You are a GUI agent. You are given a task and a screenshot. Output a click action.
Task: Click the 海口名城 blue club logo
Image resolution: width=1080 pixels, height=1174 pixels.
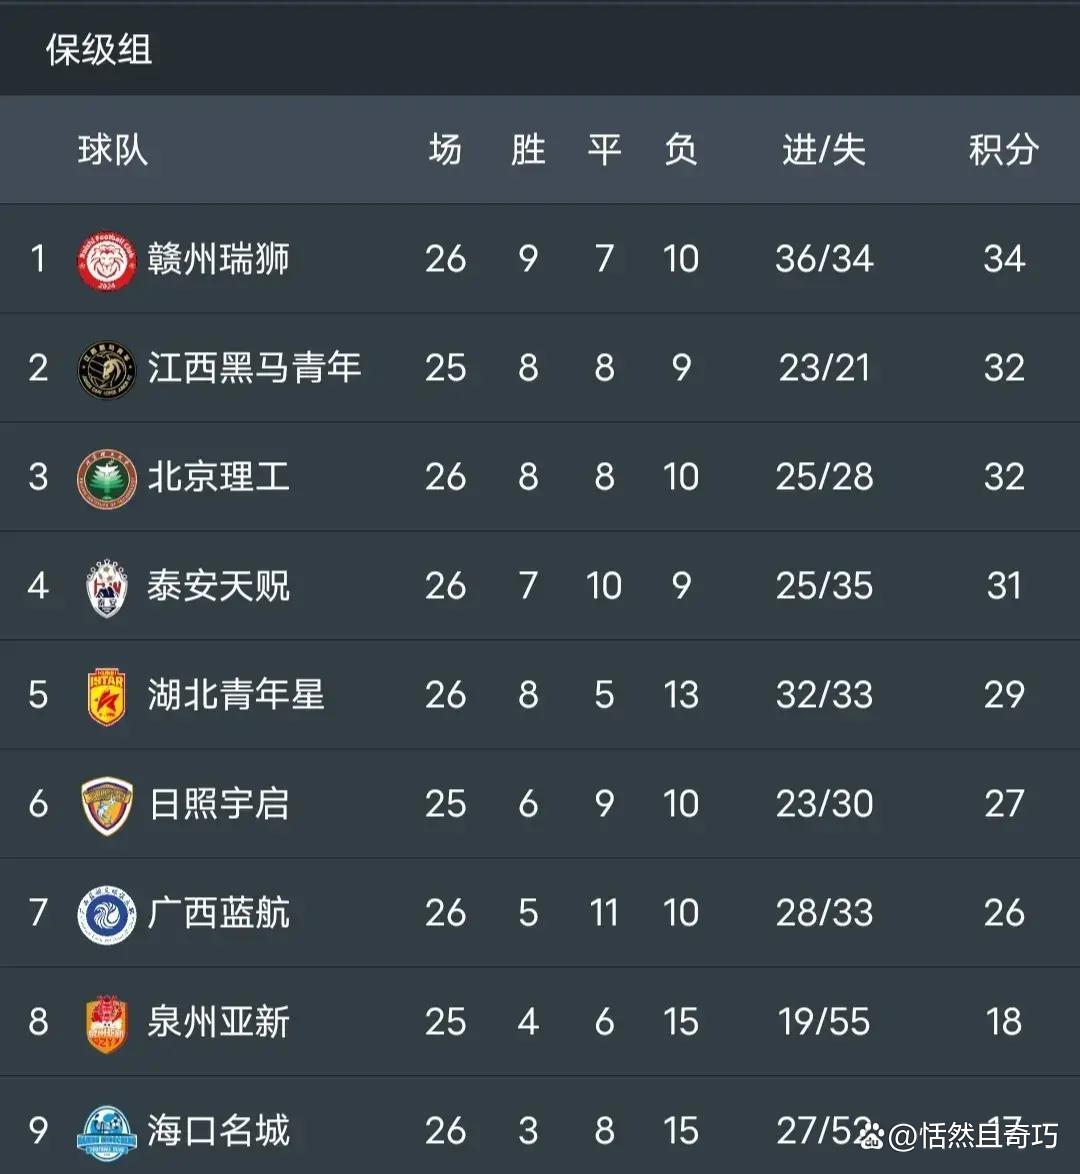(x=107, y=1132)
